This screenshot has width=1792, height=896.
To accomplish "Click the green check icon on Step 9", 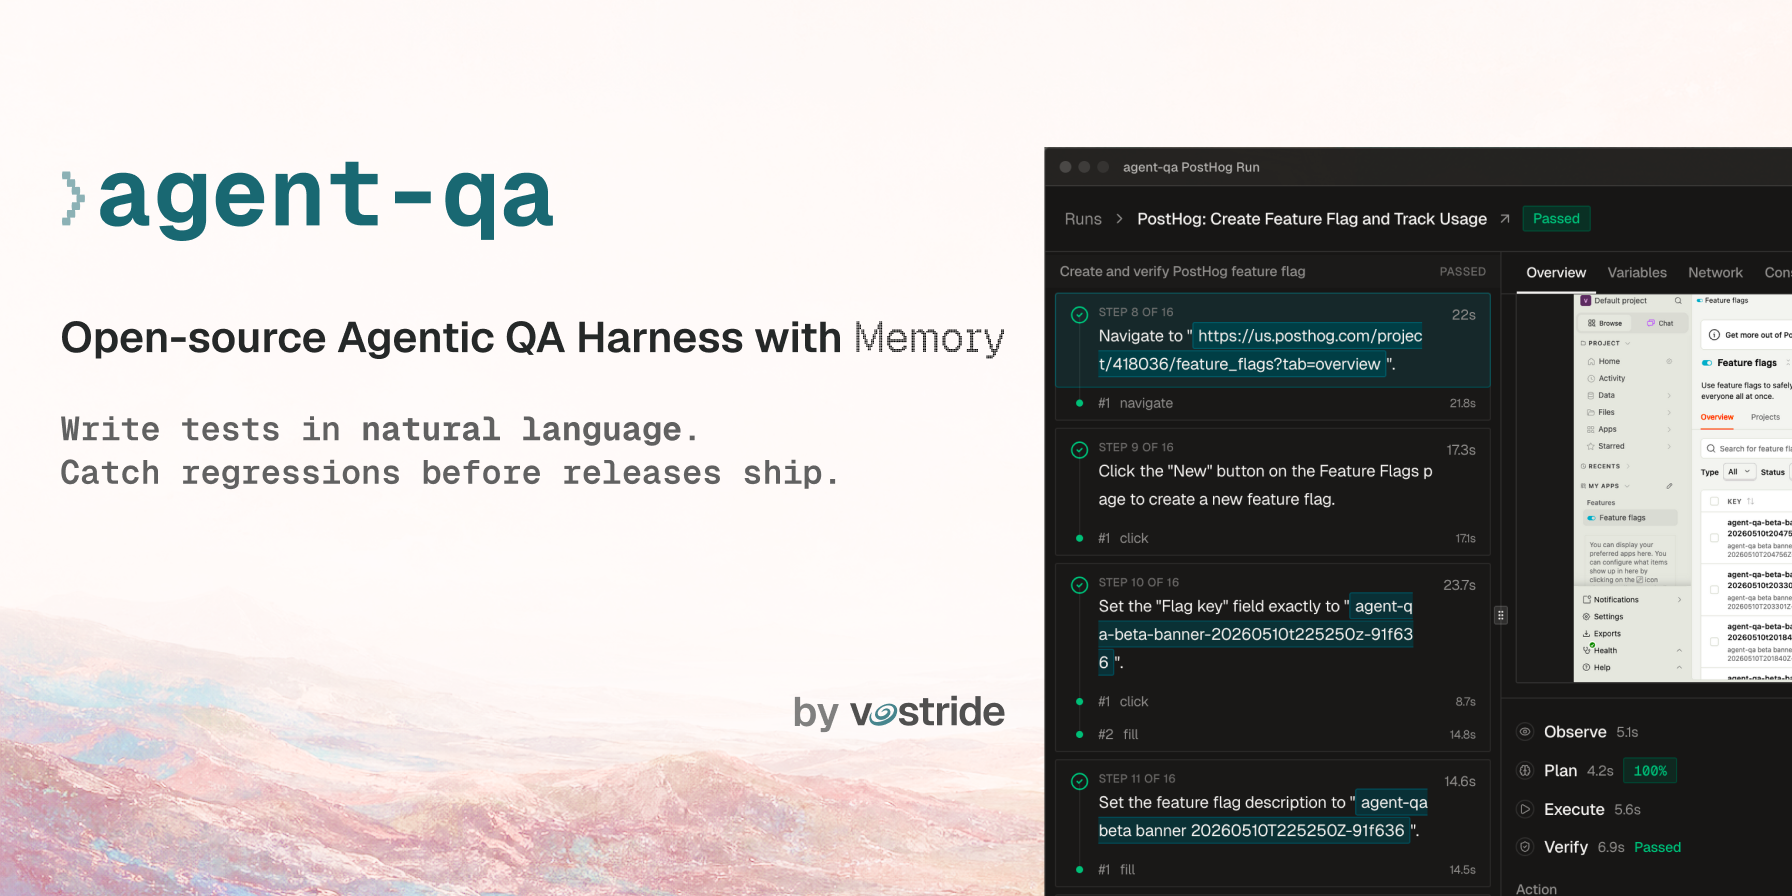I will click(1080, 450).
